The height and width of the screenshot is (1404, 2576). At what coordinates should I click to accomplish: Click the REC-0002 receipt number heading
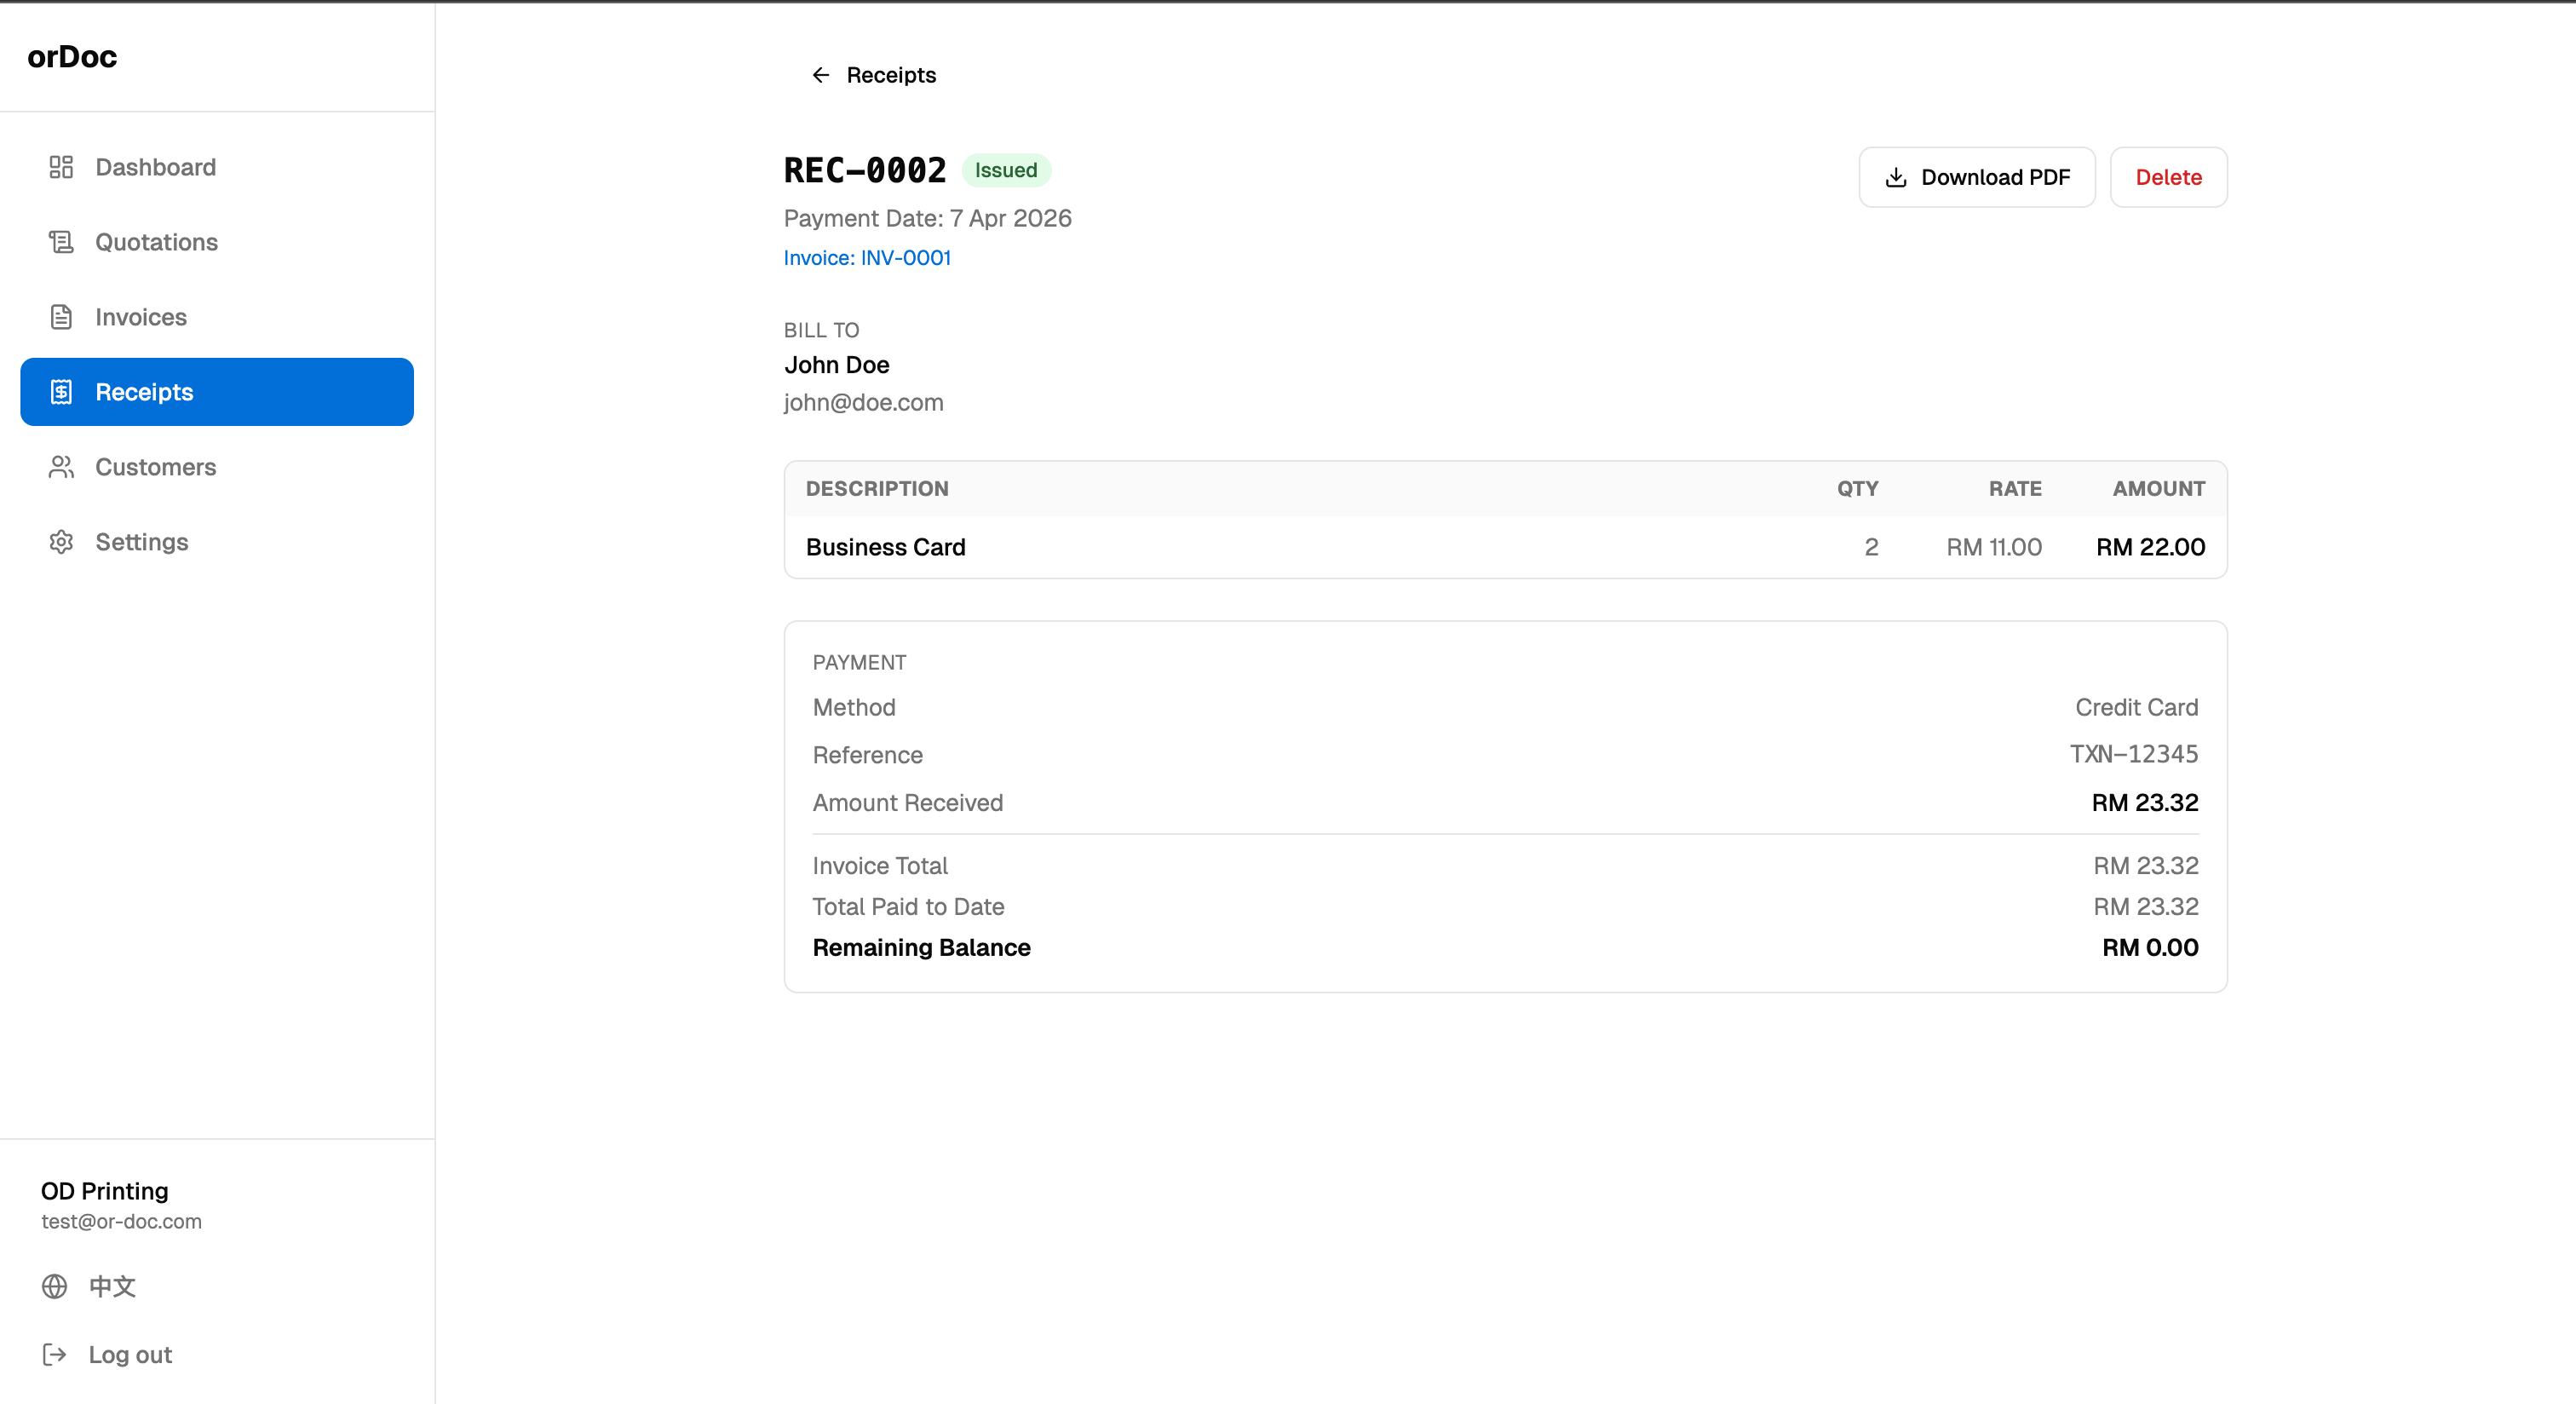click(x=865, y=170)
